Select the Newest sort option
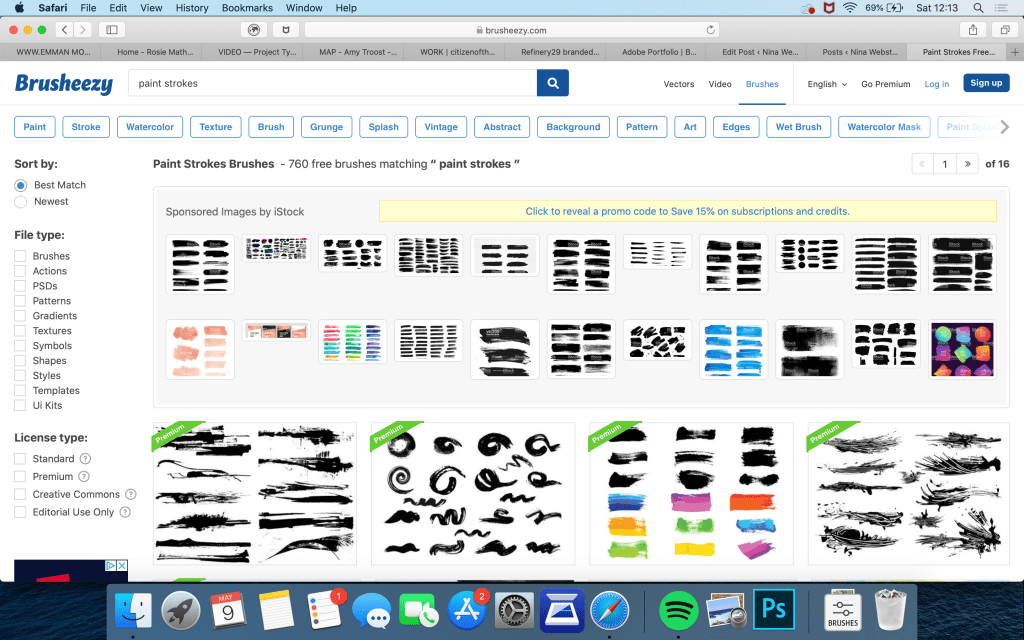This screenshot has height=640, width=1024. pos(21,201)
